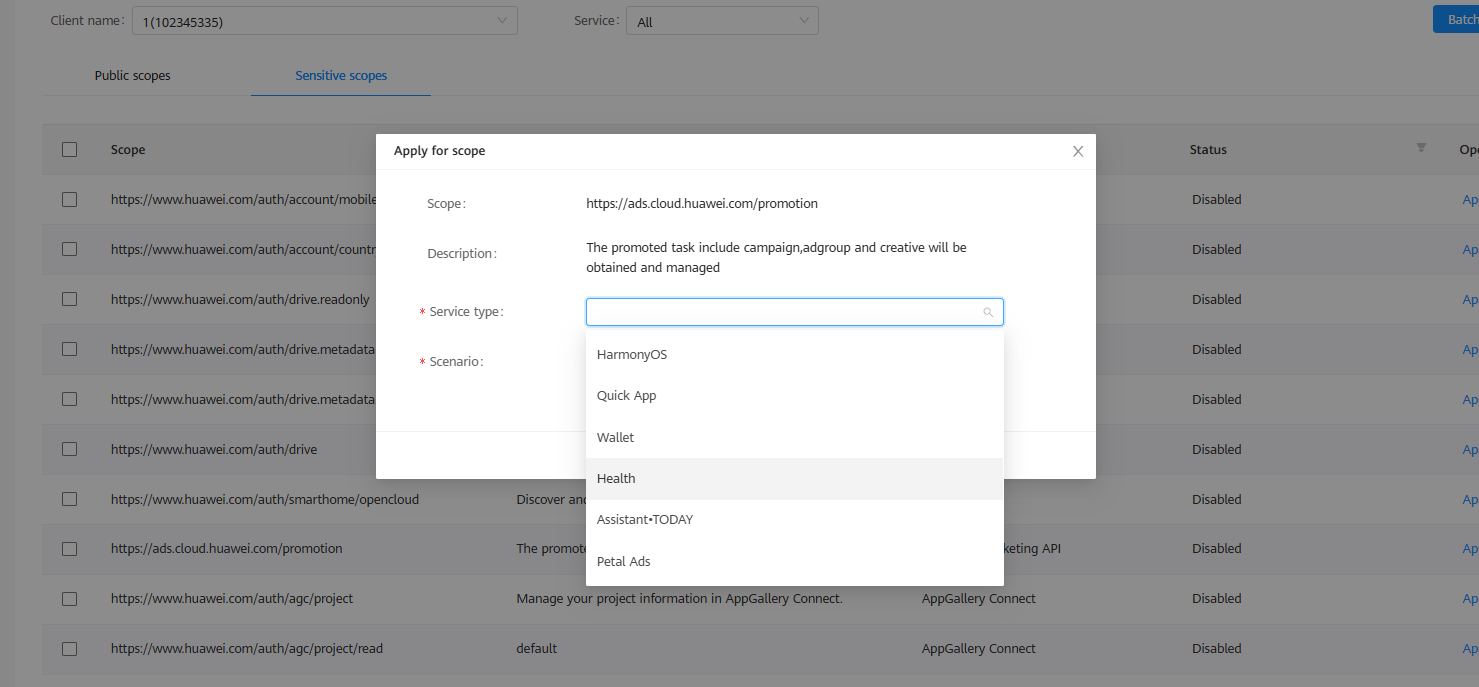Image resolution: width=1479 pixels, height=687 pixels.
Task: Check the box for the agc/project scope row
Action: [x=69, y=598]
